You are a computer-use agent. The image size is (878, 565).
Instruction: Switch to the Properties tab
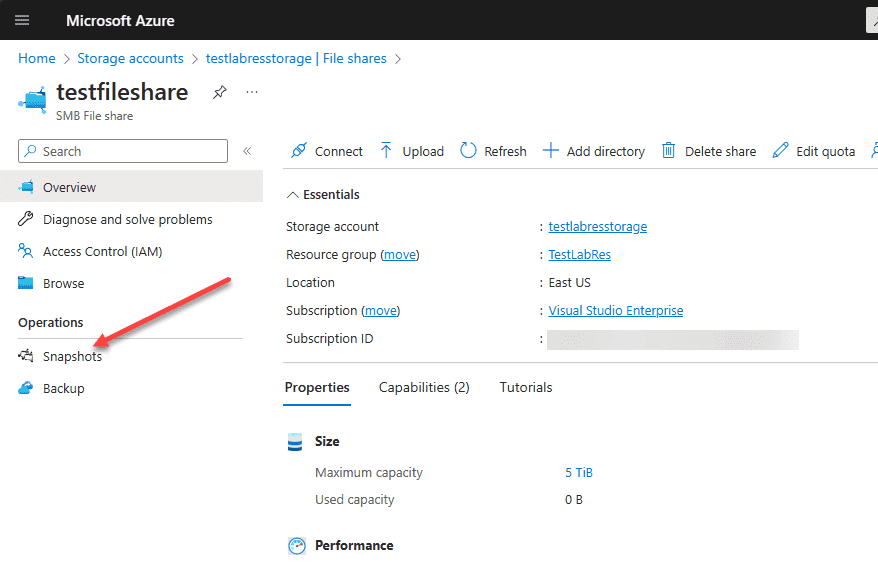pyautogui.click(x=317, y=387)
